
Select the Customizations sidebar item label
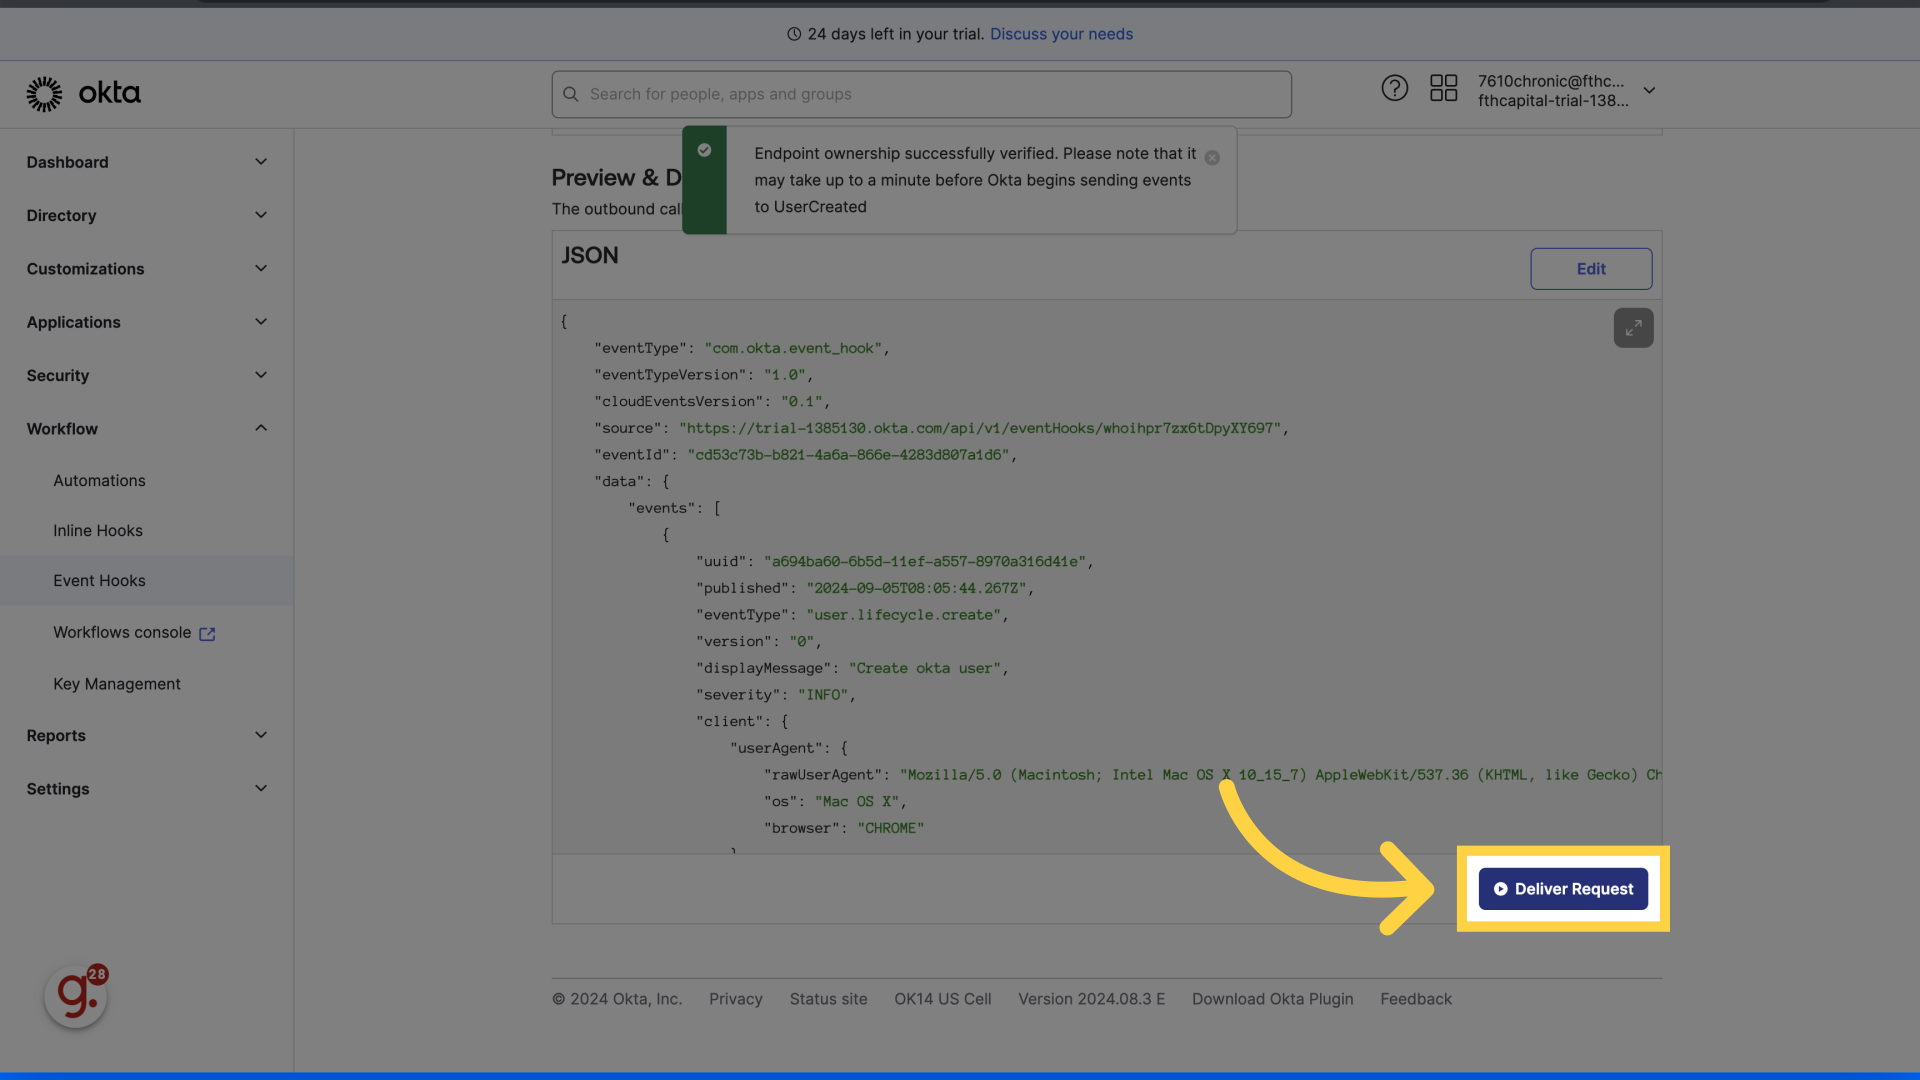pyautogui.click(x=85, y=269)
